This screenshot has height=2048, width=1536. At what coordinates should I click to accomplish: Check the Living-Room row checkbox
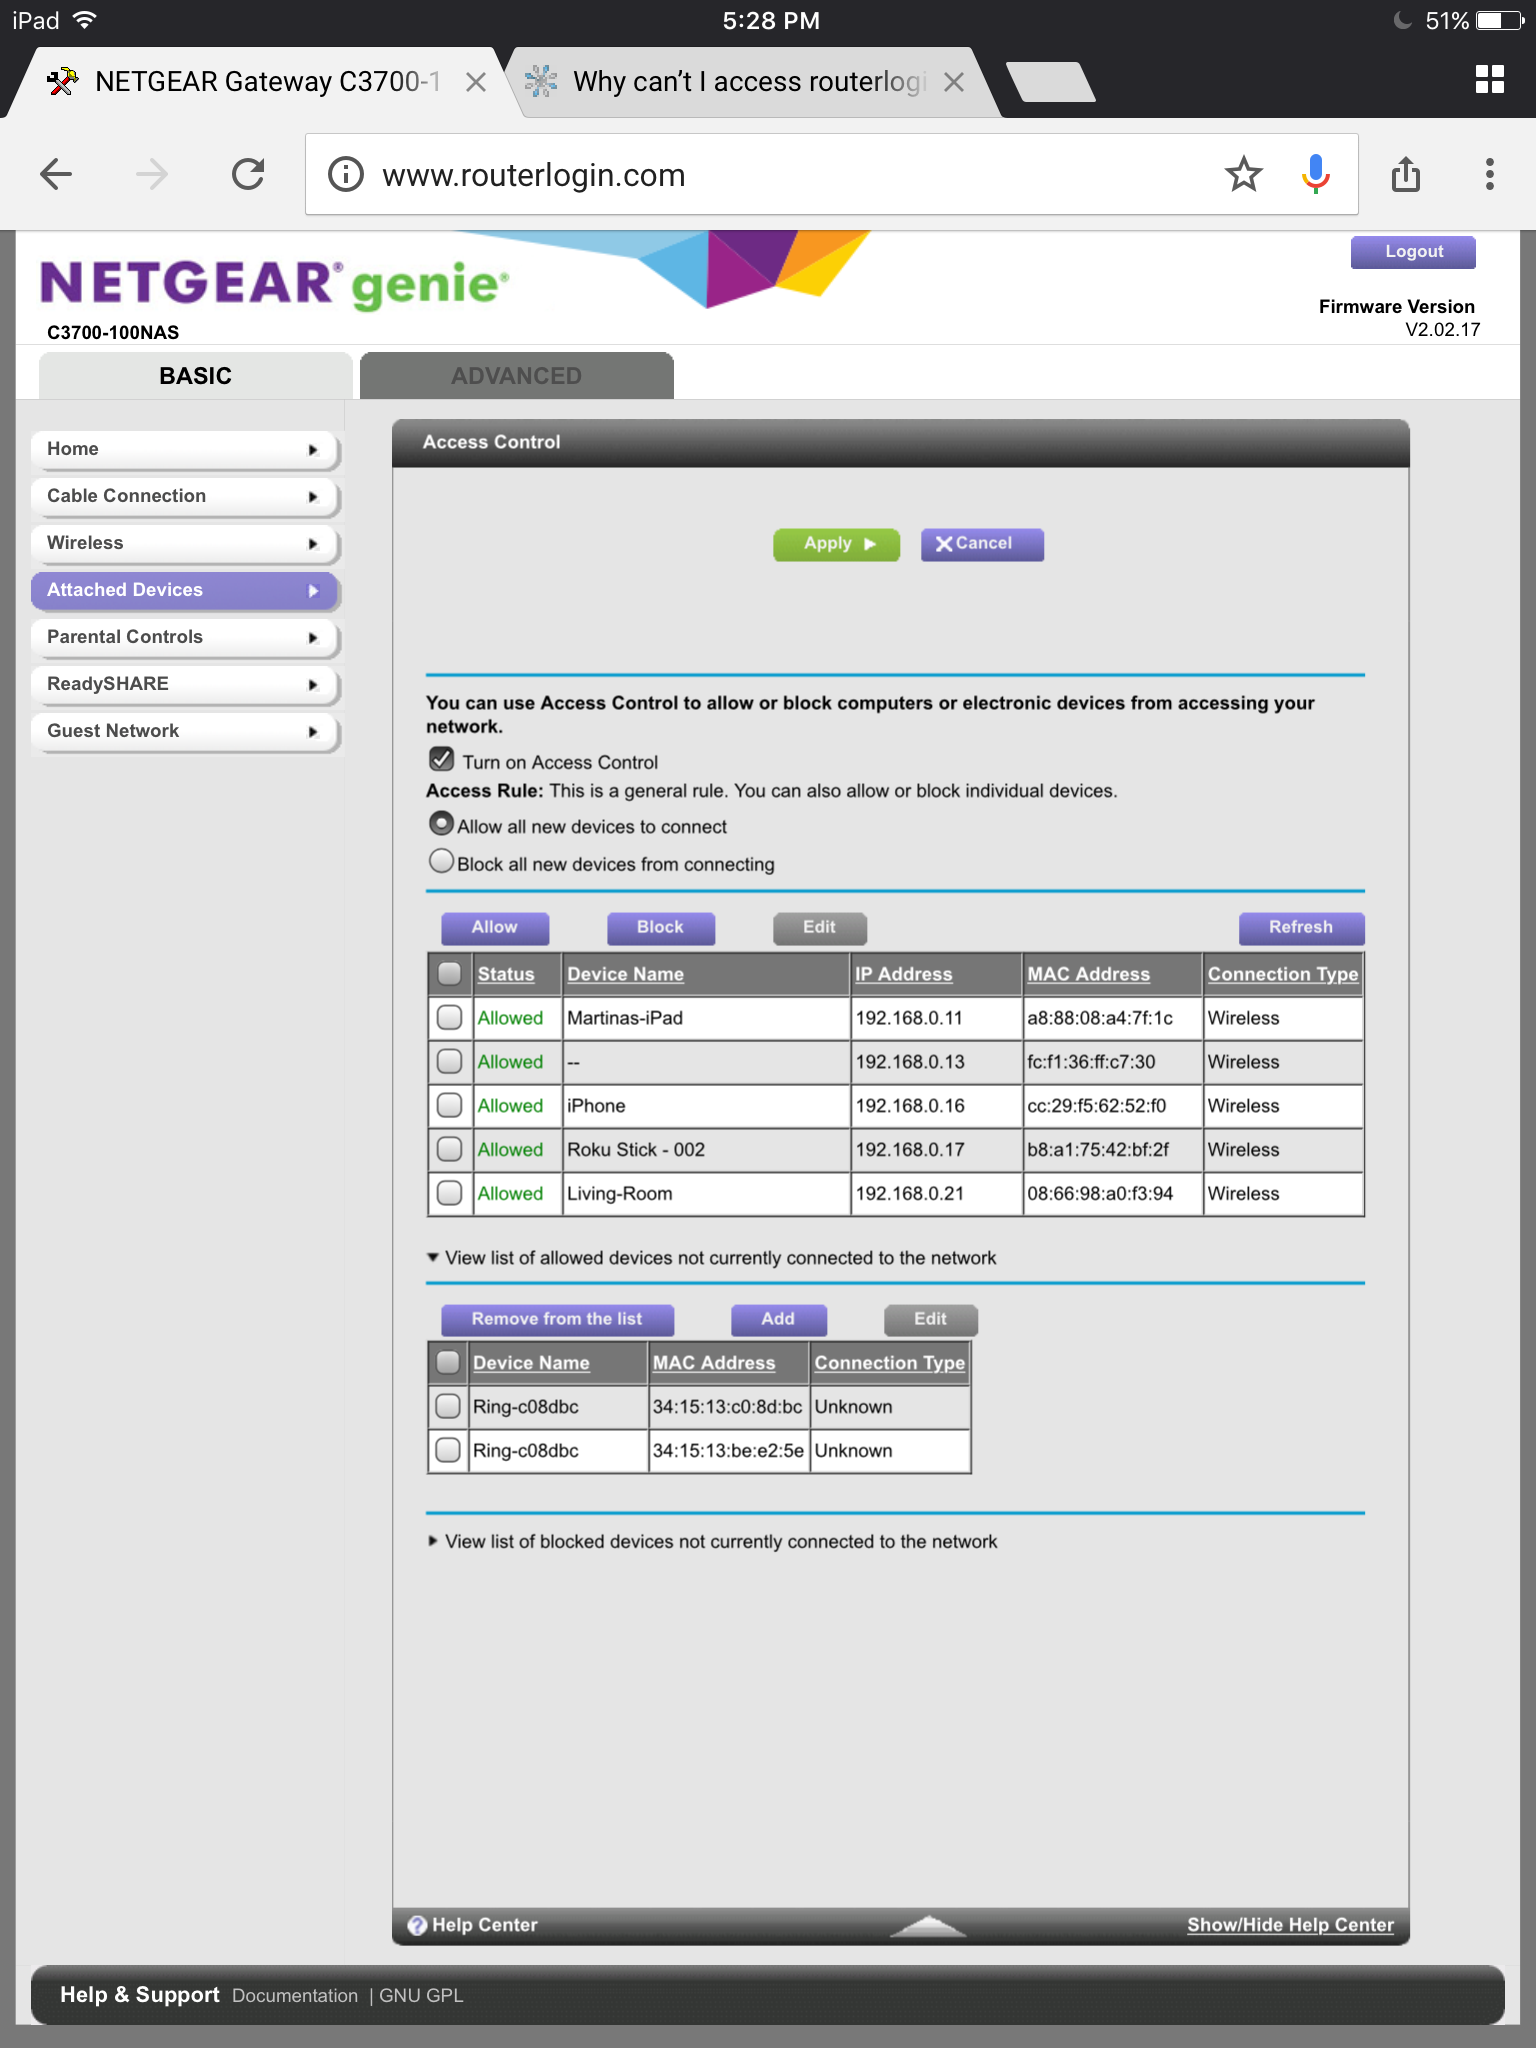[449, 1193]
